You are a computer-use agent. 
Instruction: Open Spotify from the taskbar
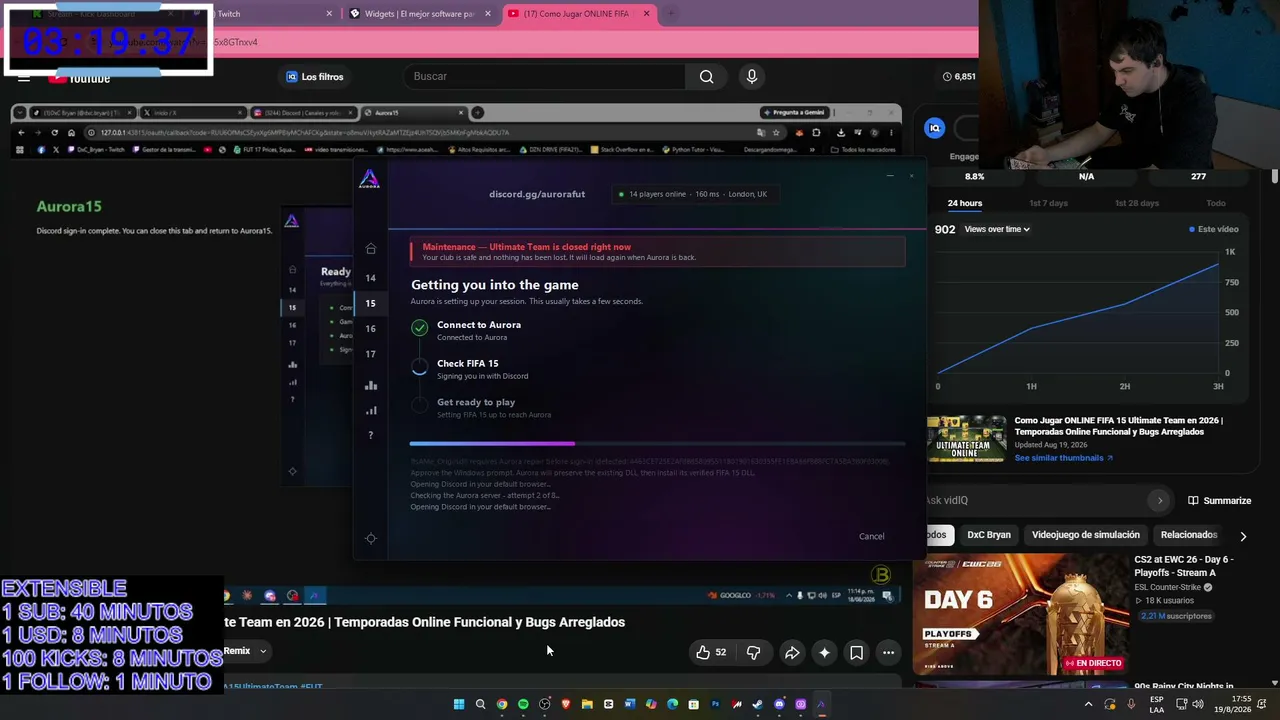point(523,704)
